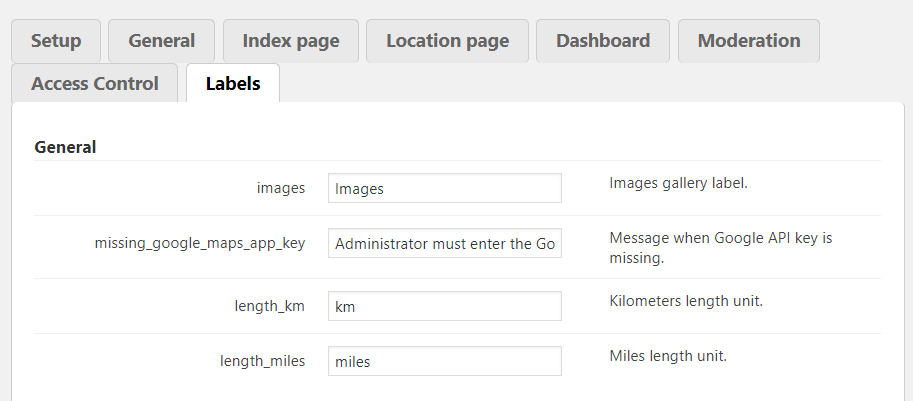Select the missing_google_maps_app_key field name
The height and width of the screenshot is (401, 913).
pos(200,243)
